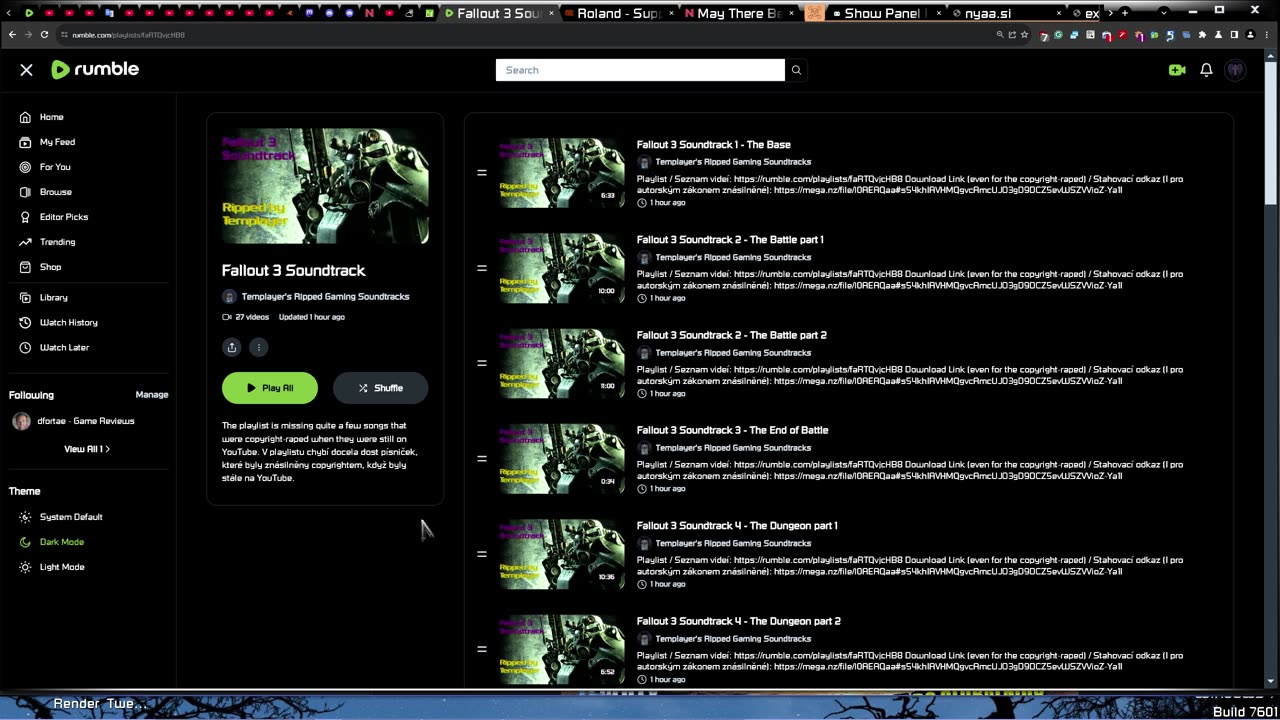Click the For You sidebar icon
Image resolution: width=1280 pixels, height=720 pixels.
point(25,167)
